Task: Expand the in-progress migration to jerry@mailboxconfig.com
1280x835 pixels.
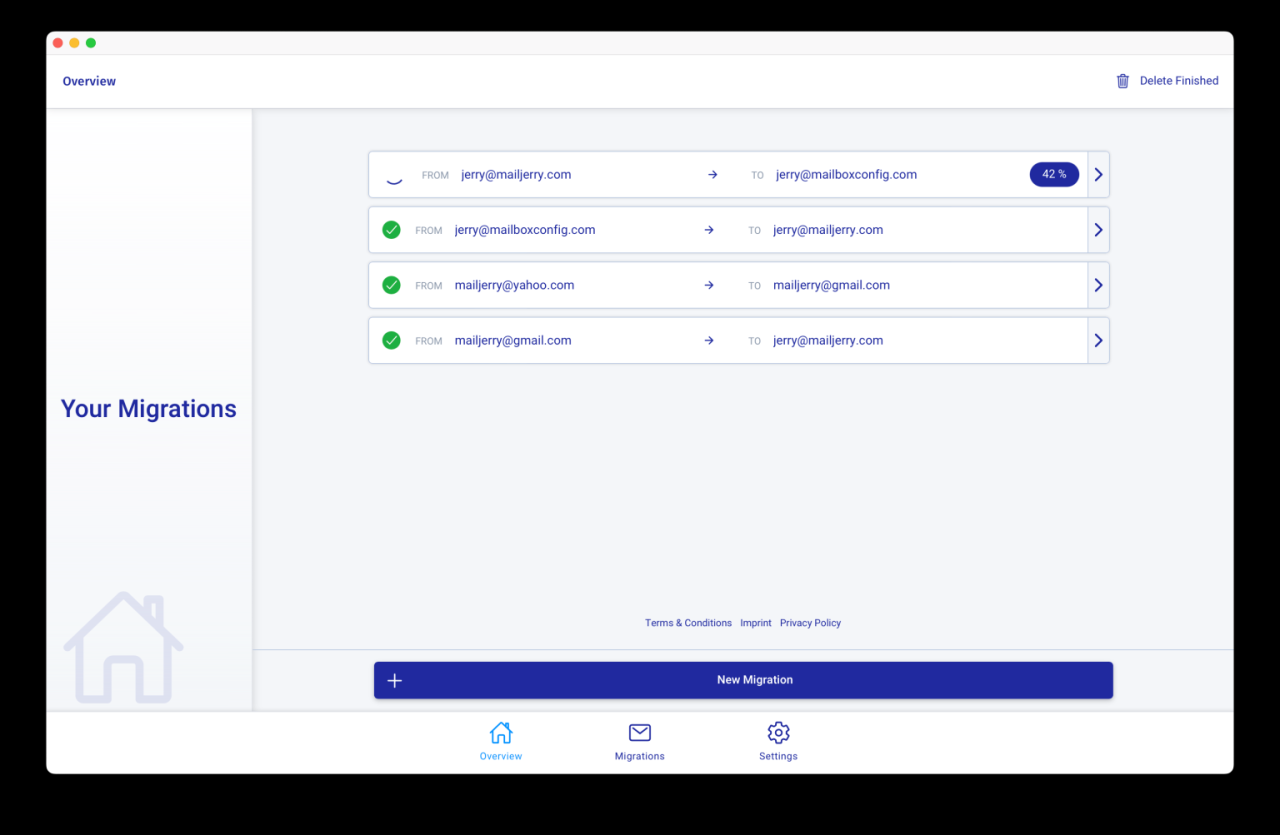Action: click(x=1098, y=175)
